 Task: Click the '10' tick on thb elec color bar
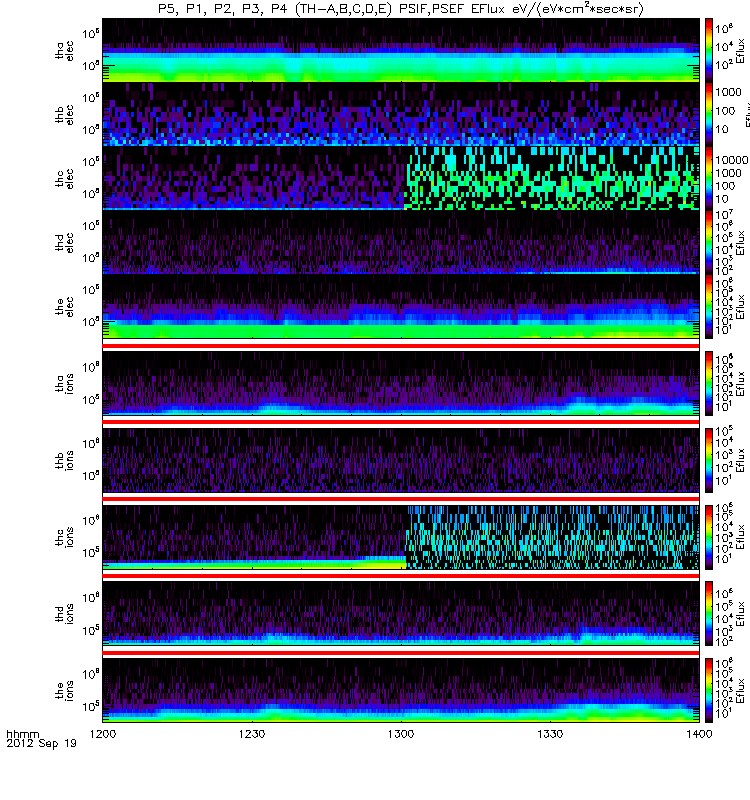[722, 129]
